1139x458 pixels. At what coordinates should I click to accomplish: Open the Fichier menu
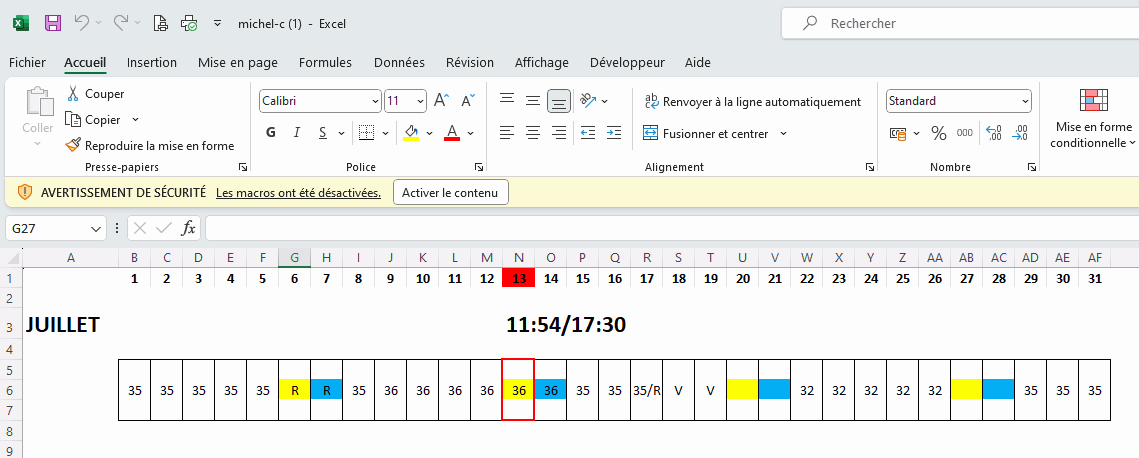pyautogui.click(x=27, y=62)
